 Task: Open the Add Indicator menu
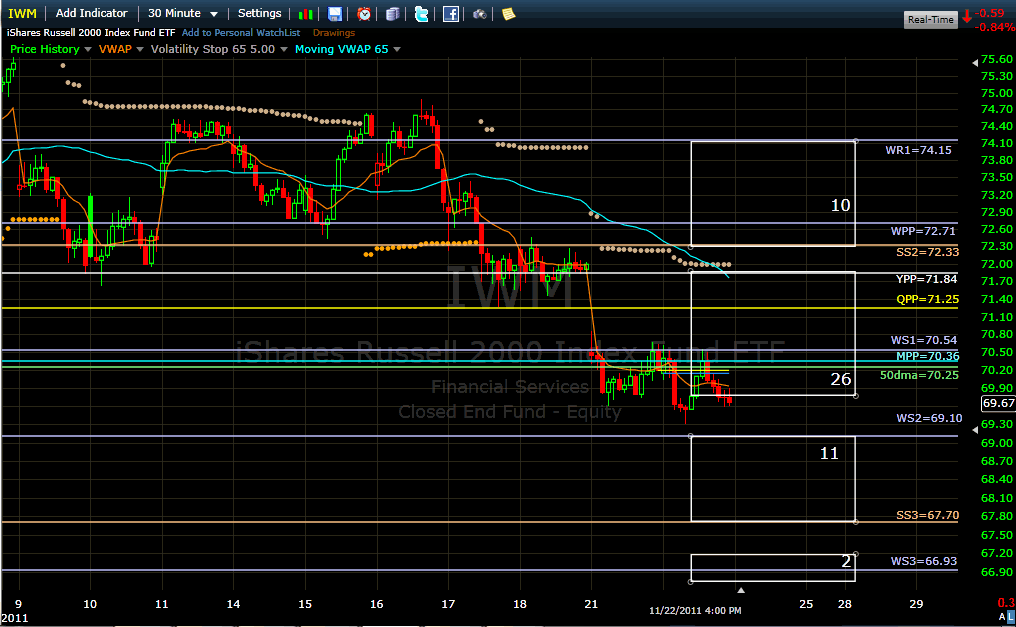pos(91,13)
